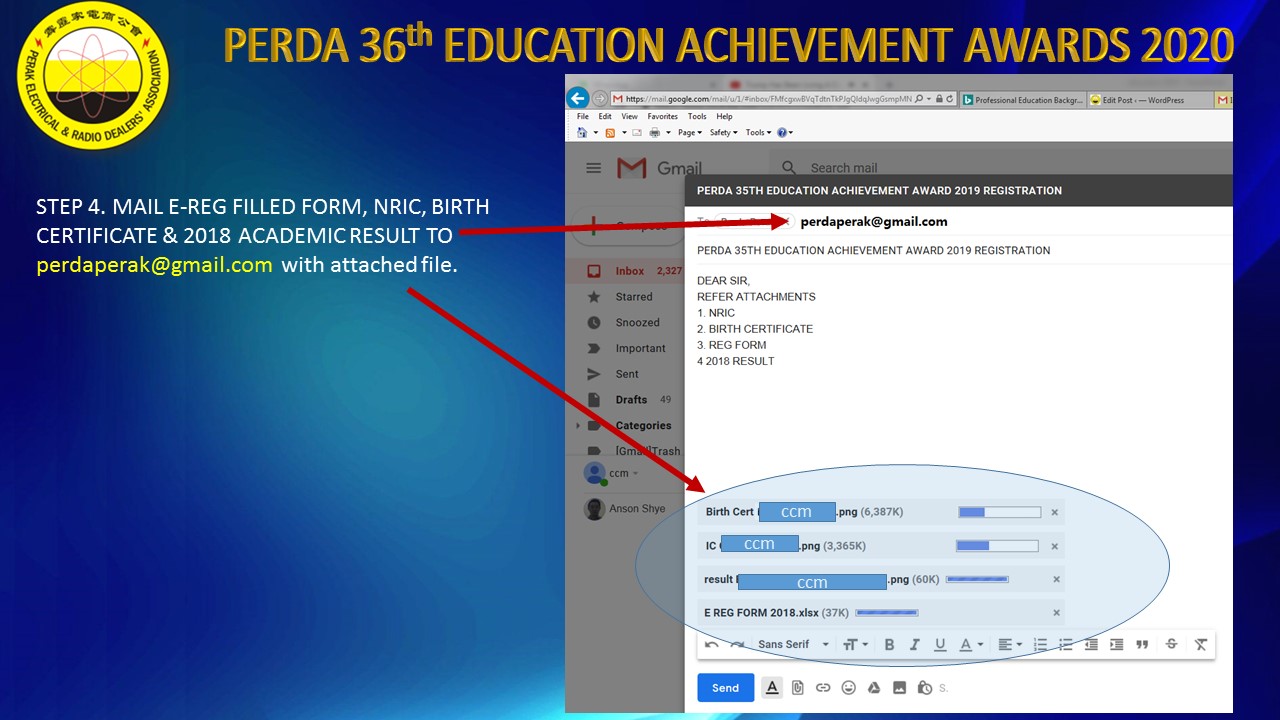
Task: Open the Safety dropdown in command bar
Action: [x=723, y=132]
